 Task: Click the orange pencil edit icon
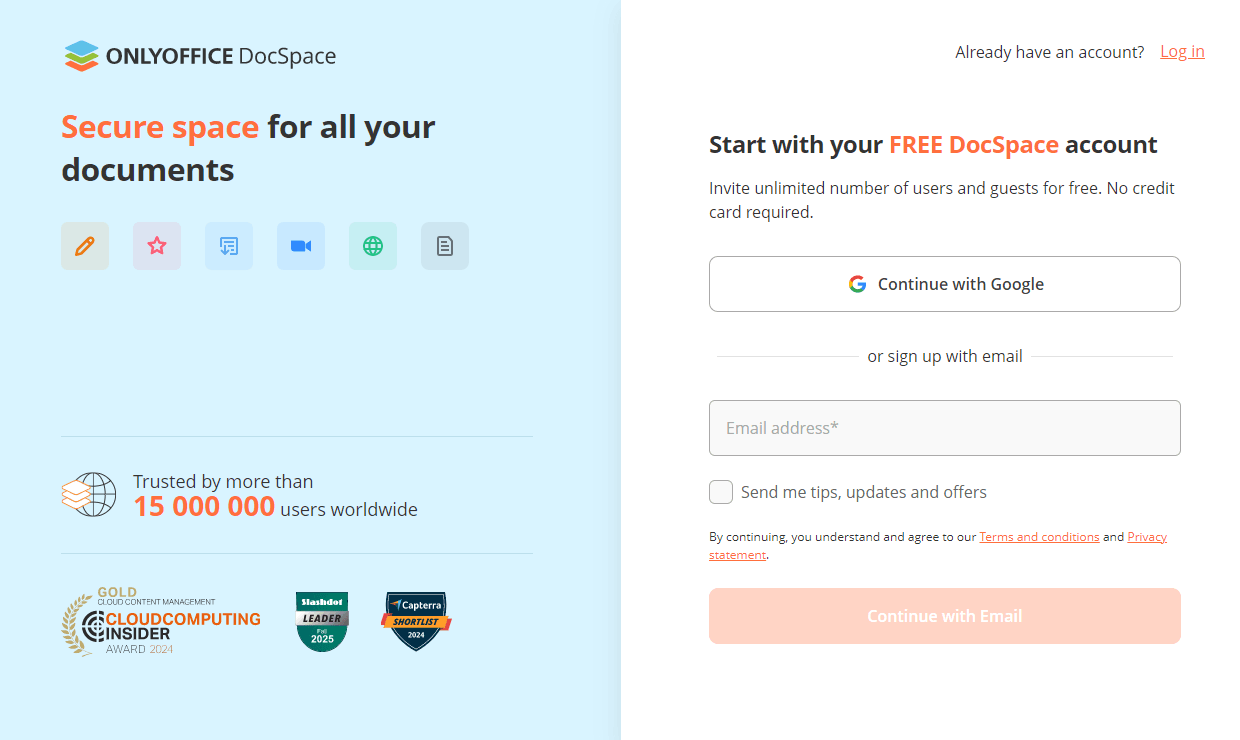pyautogui.click(x=85, y=246)
